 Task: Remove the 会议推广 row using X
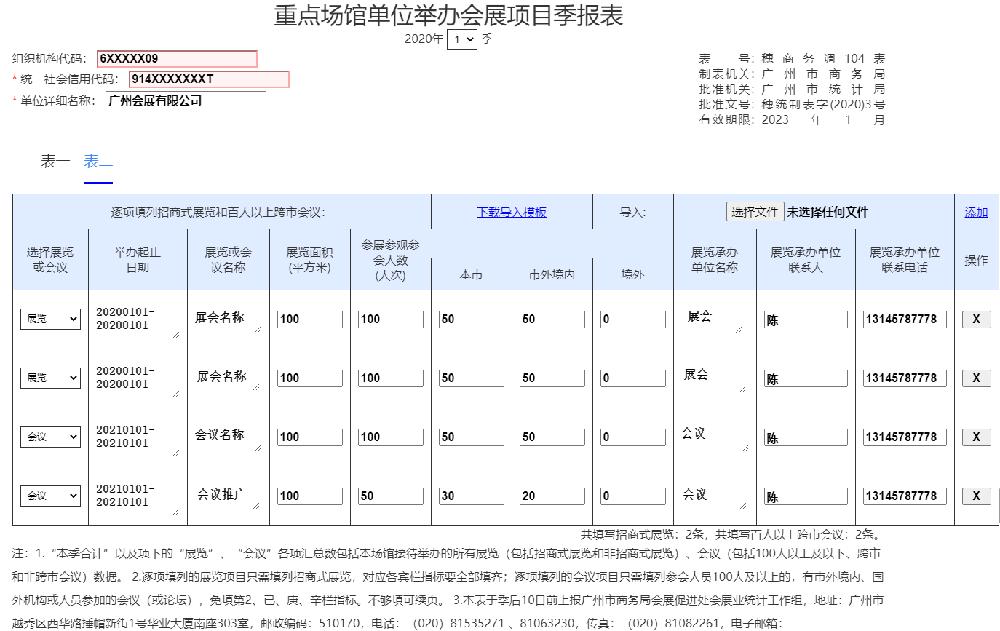(x=976, y=496)
